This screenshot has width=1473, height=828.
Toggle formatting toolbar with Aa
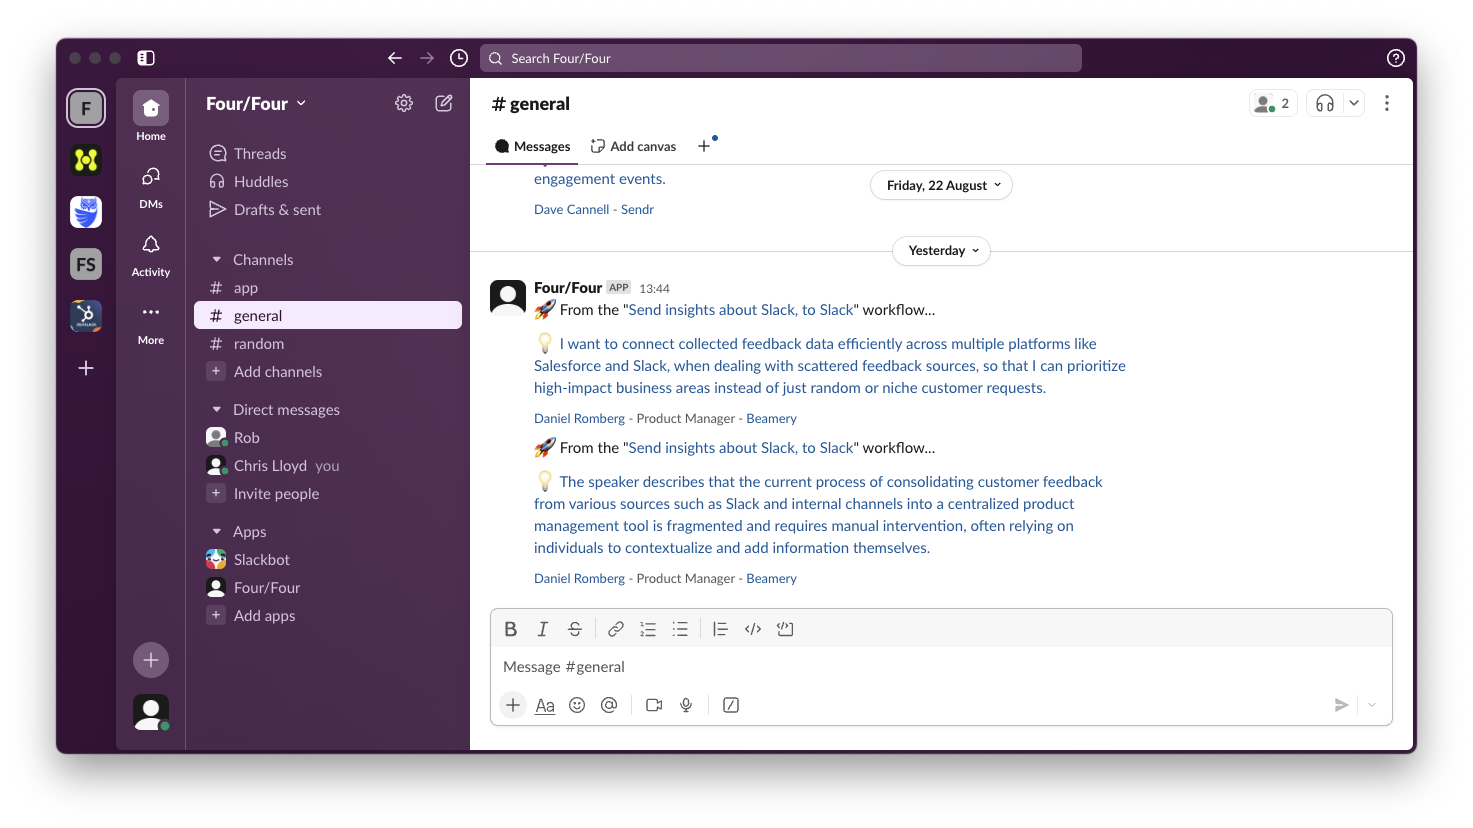(x=545, y=705)
